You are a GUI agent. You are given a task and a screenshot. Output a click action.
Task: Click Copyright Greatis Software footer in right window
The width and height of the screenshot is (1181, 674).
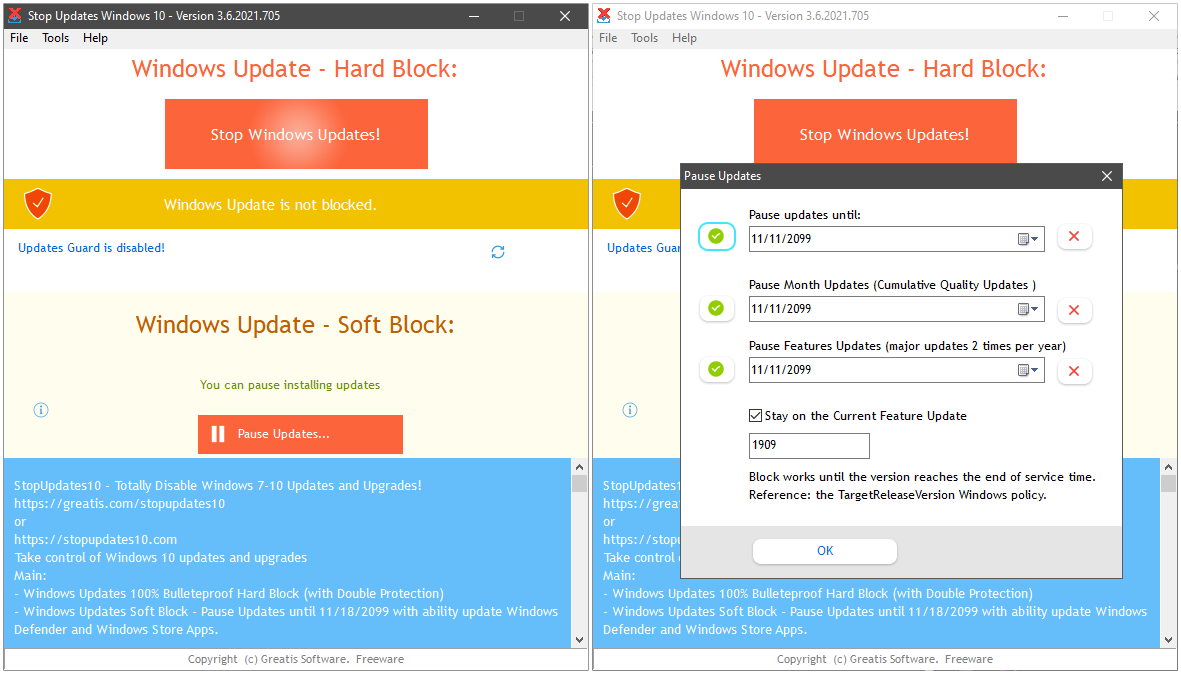click(885, 659)
